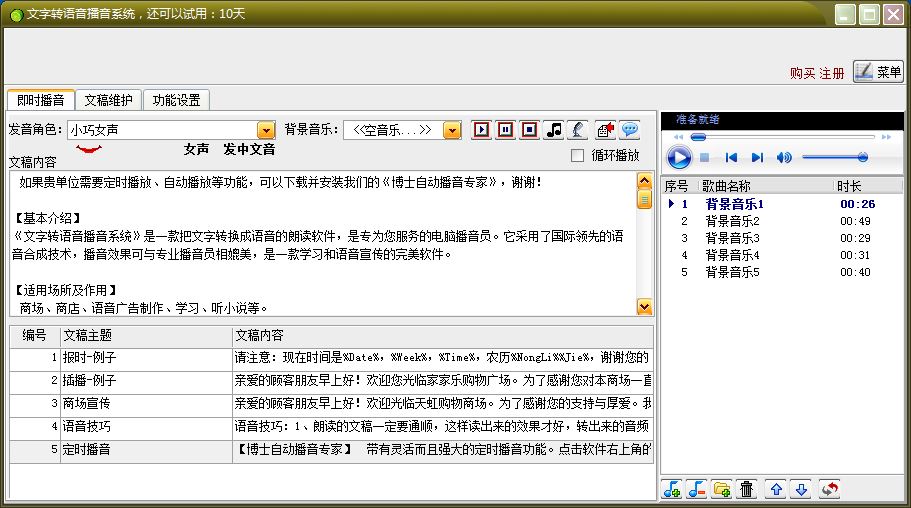This screenshot has height=508, width=911.
Task: Click the music note toolbar icon
Action: point(554,130)
